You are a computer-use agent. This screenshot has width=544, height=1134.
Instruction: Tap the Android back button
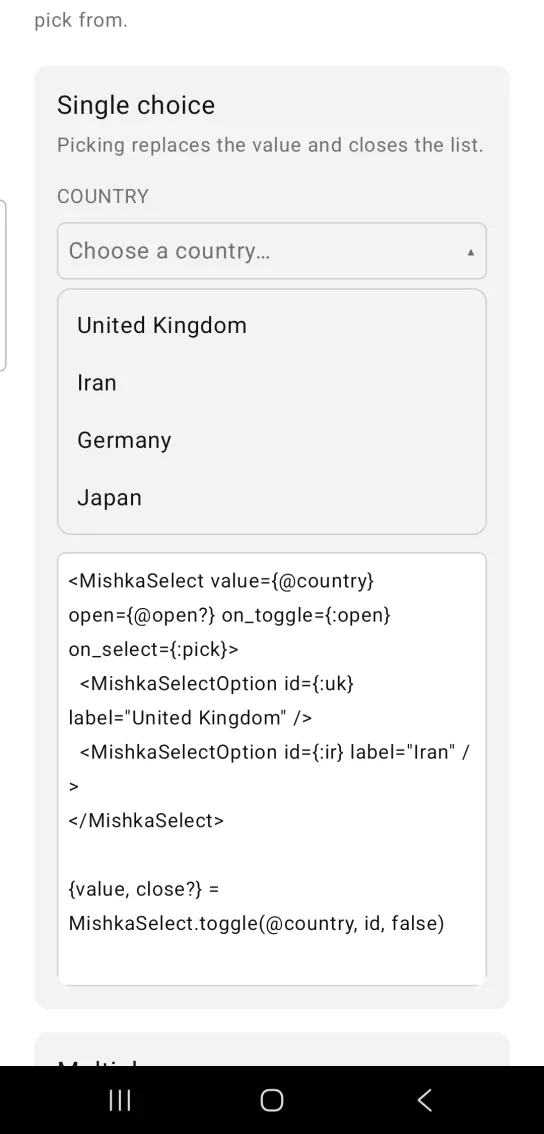[425, 1100]
